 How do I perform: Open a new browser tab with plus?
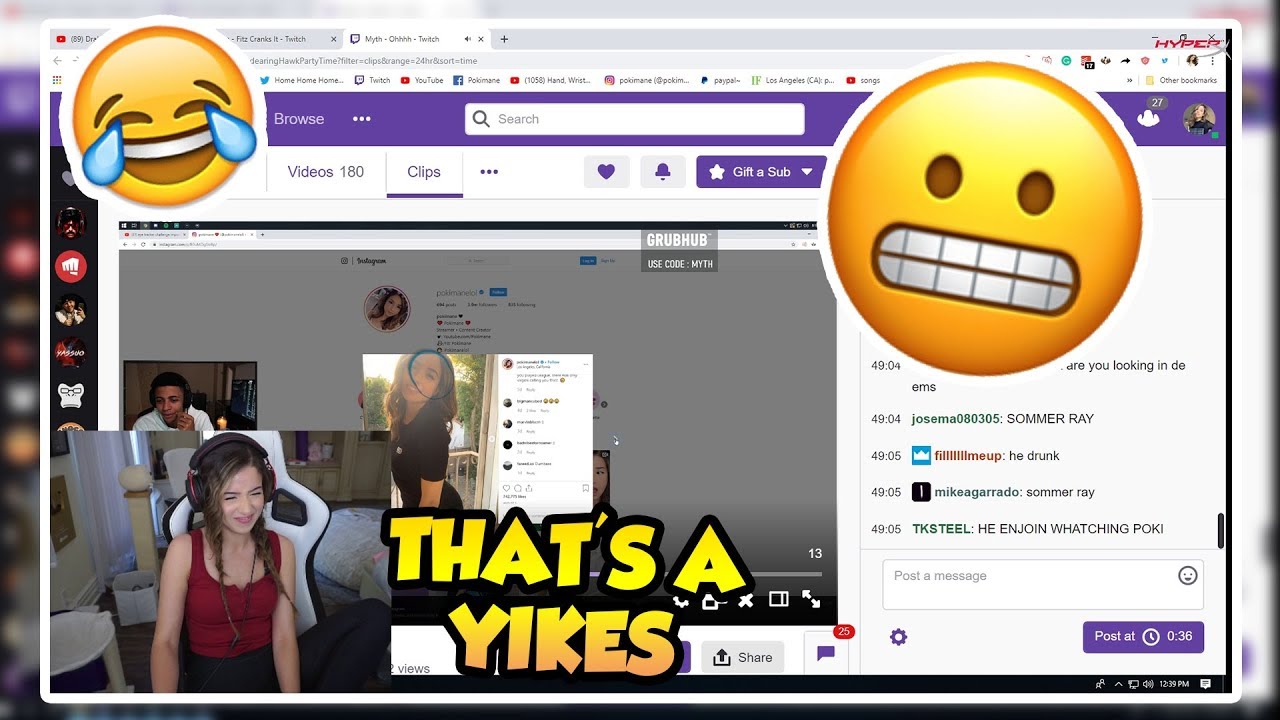tap(504, 39)
